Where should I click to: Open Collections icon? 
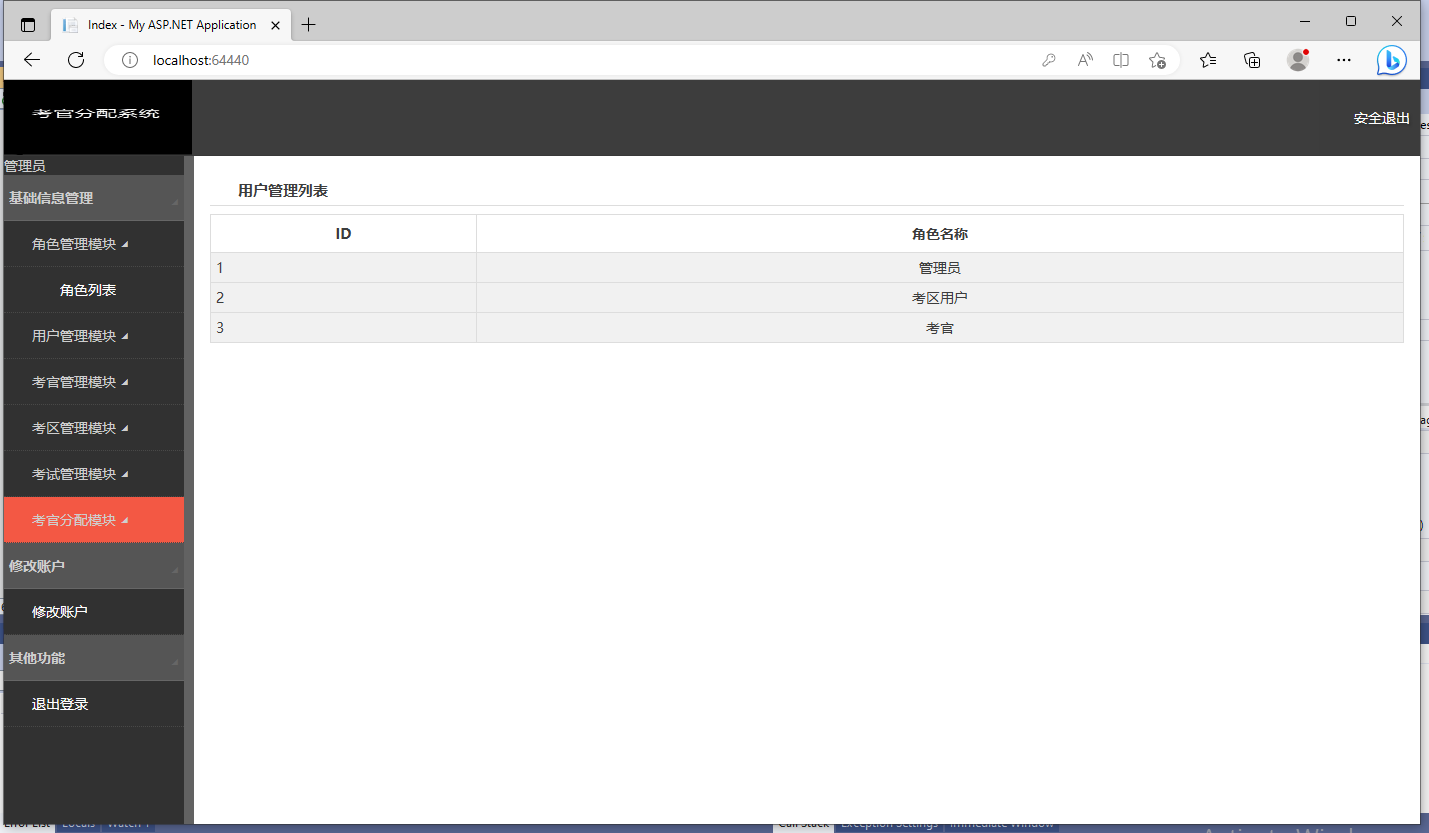click(x=1252, y=60)
